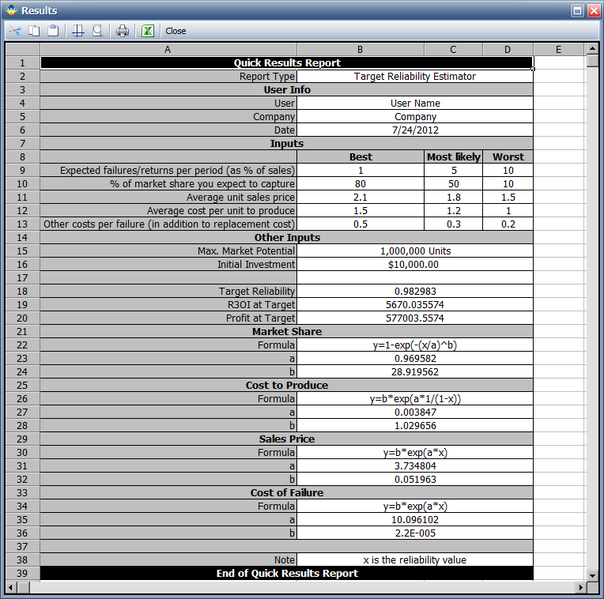Select column B header

(360, 48)
